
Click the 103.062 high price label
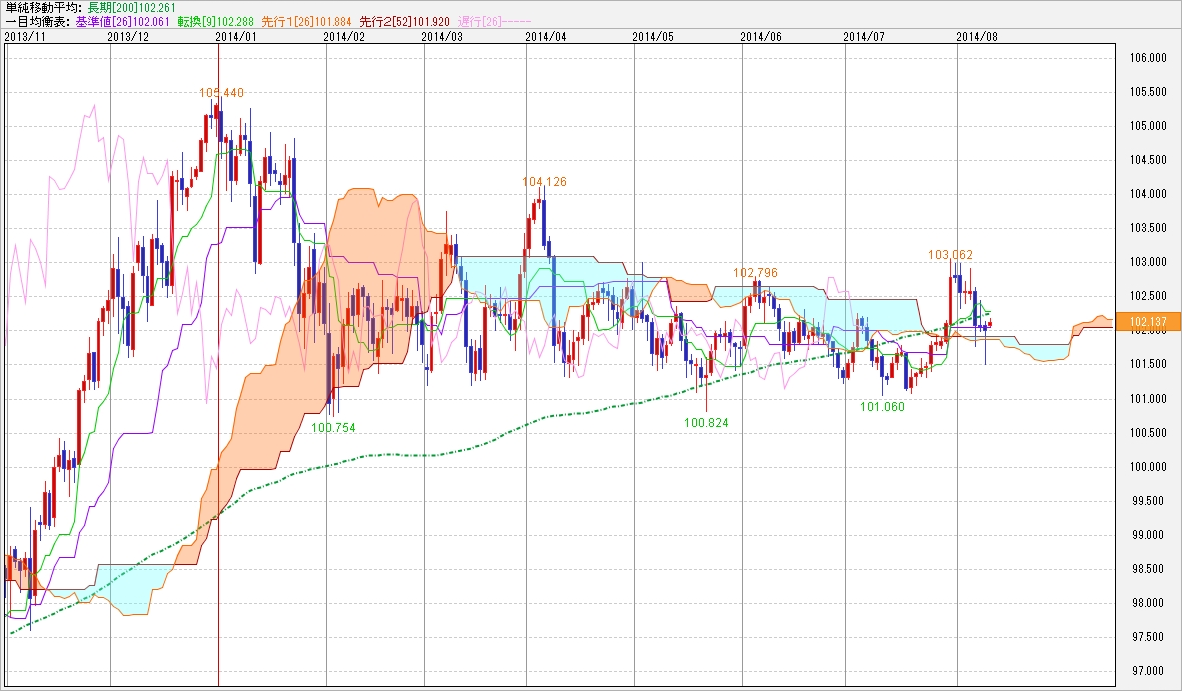tap(950, 255)
